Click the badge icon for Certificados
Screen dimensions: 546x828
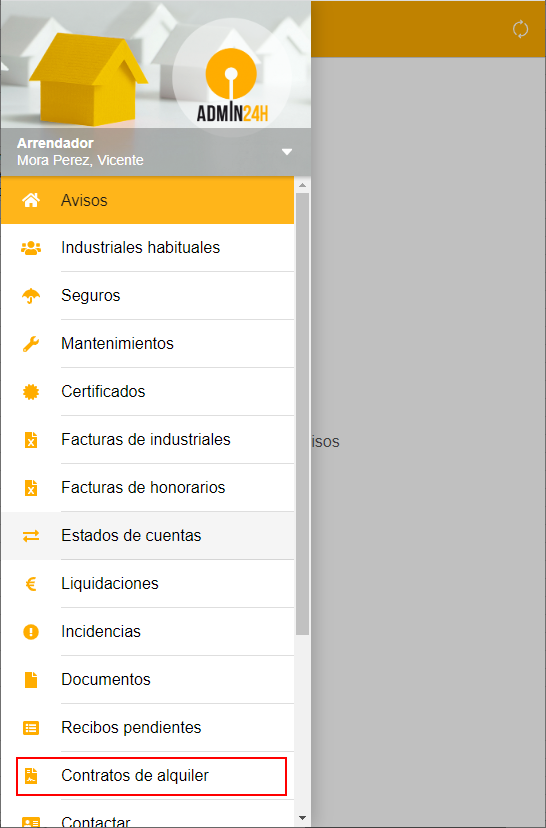click(x=31, y=392)
